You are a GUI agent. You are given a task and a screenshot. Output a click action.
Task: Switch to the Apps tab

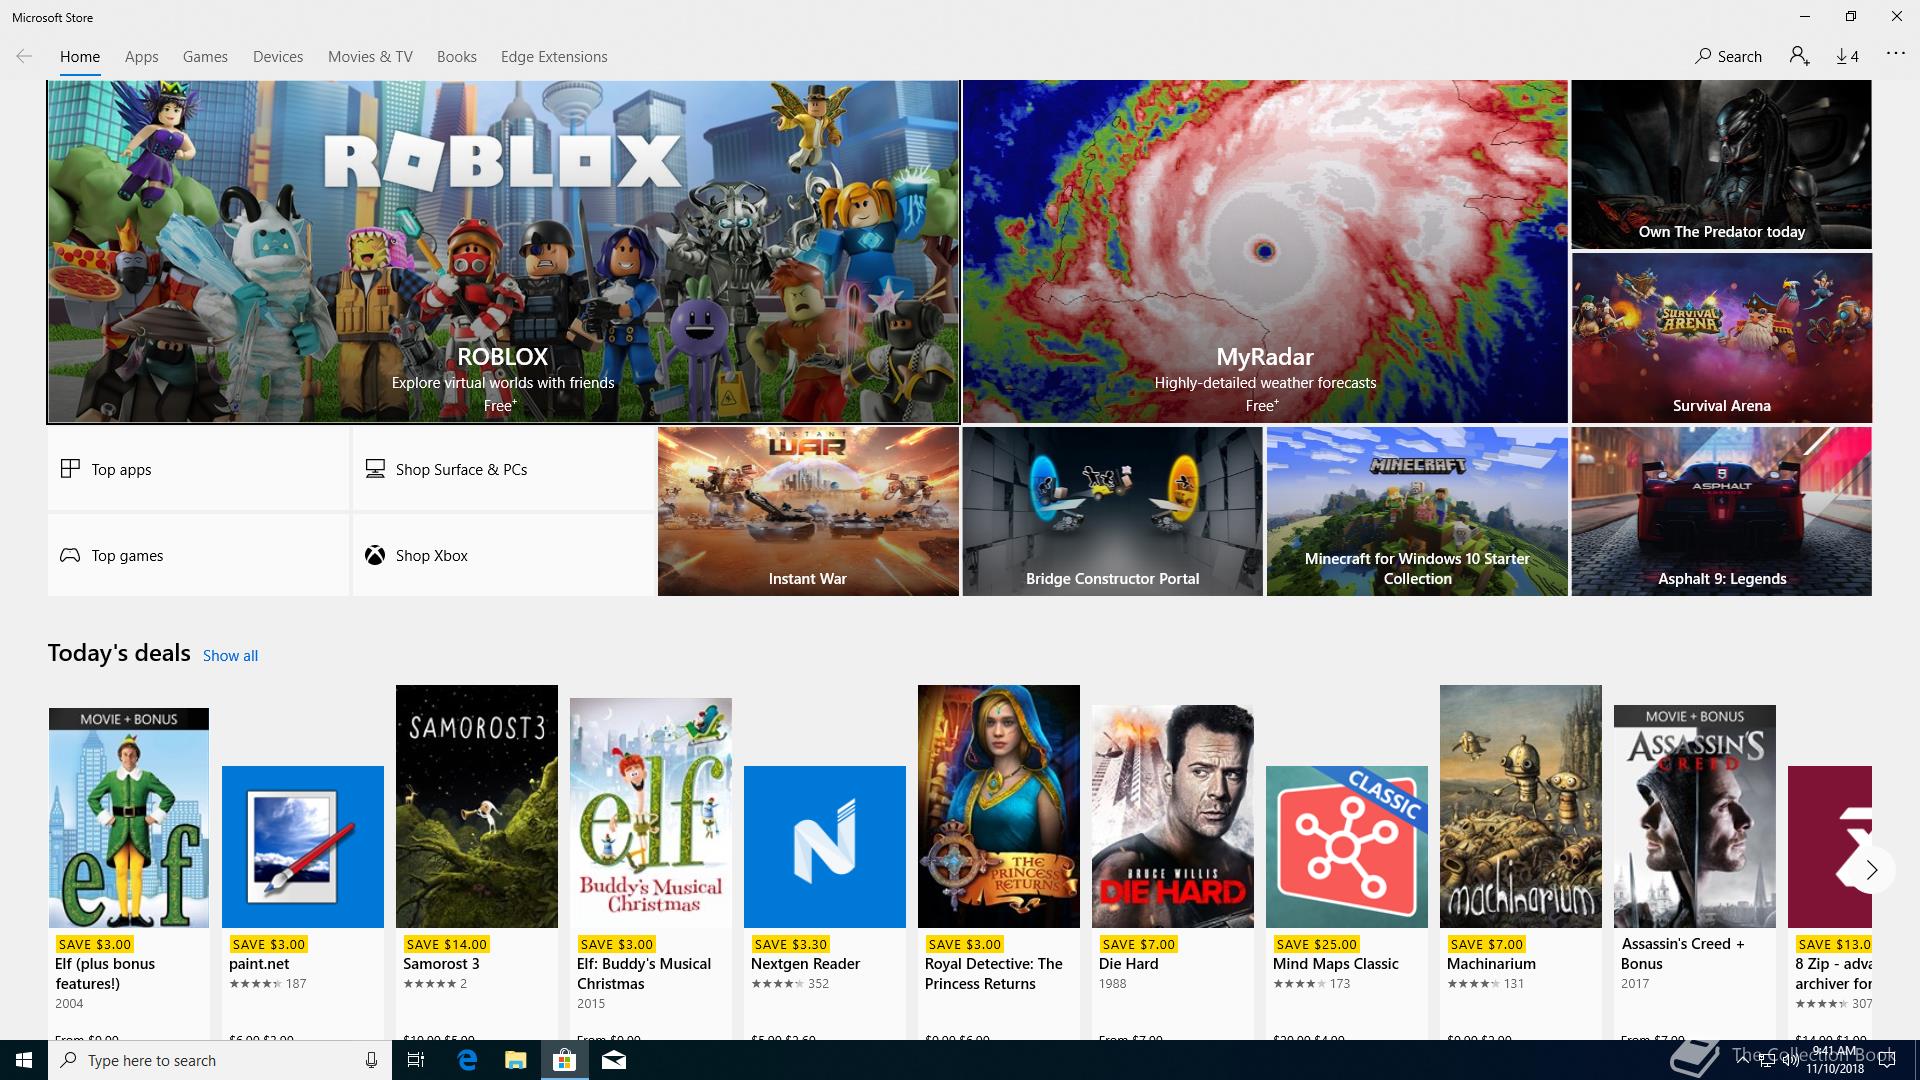coord(141,57)
